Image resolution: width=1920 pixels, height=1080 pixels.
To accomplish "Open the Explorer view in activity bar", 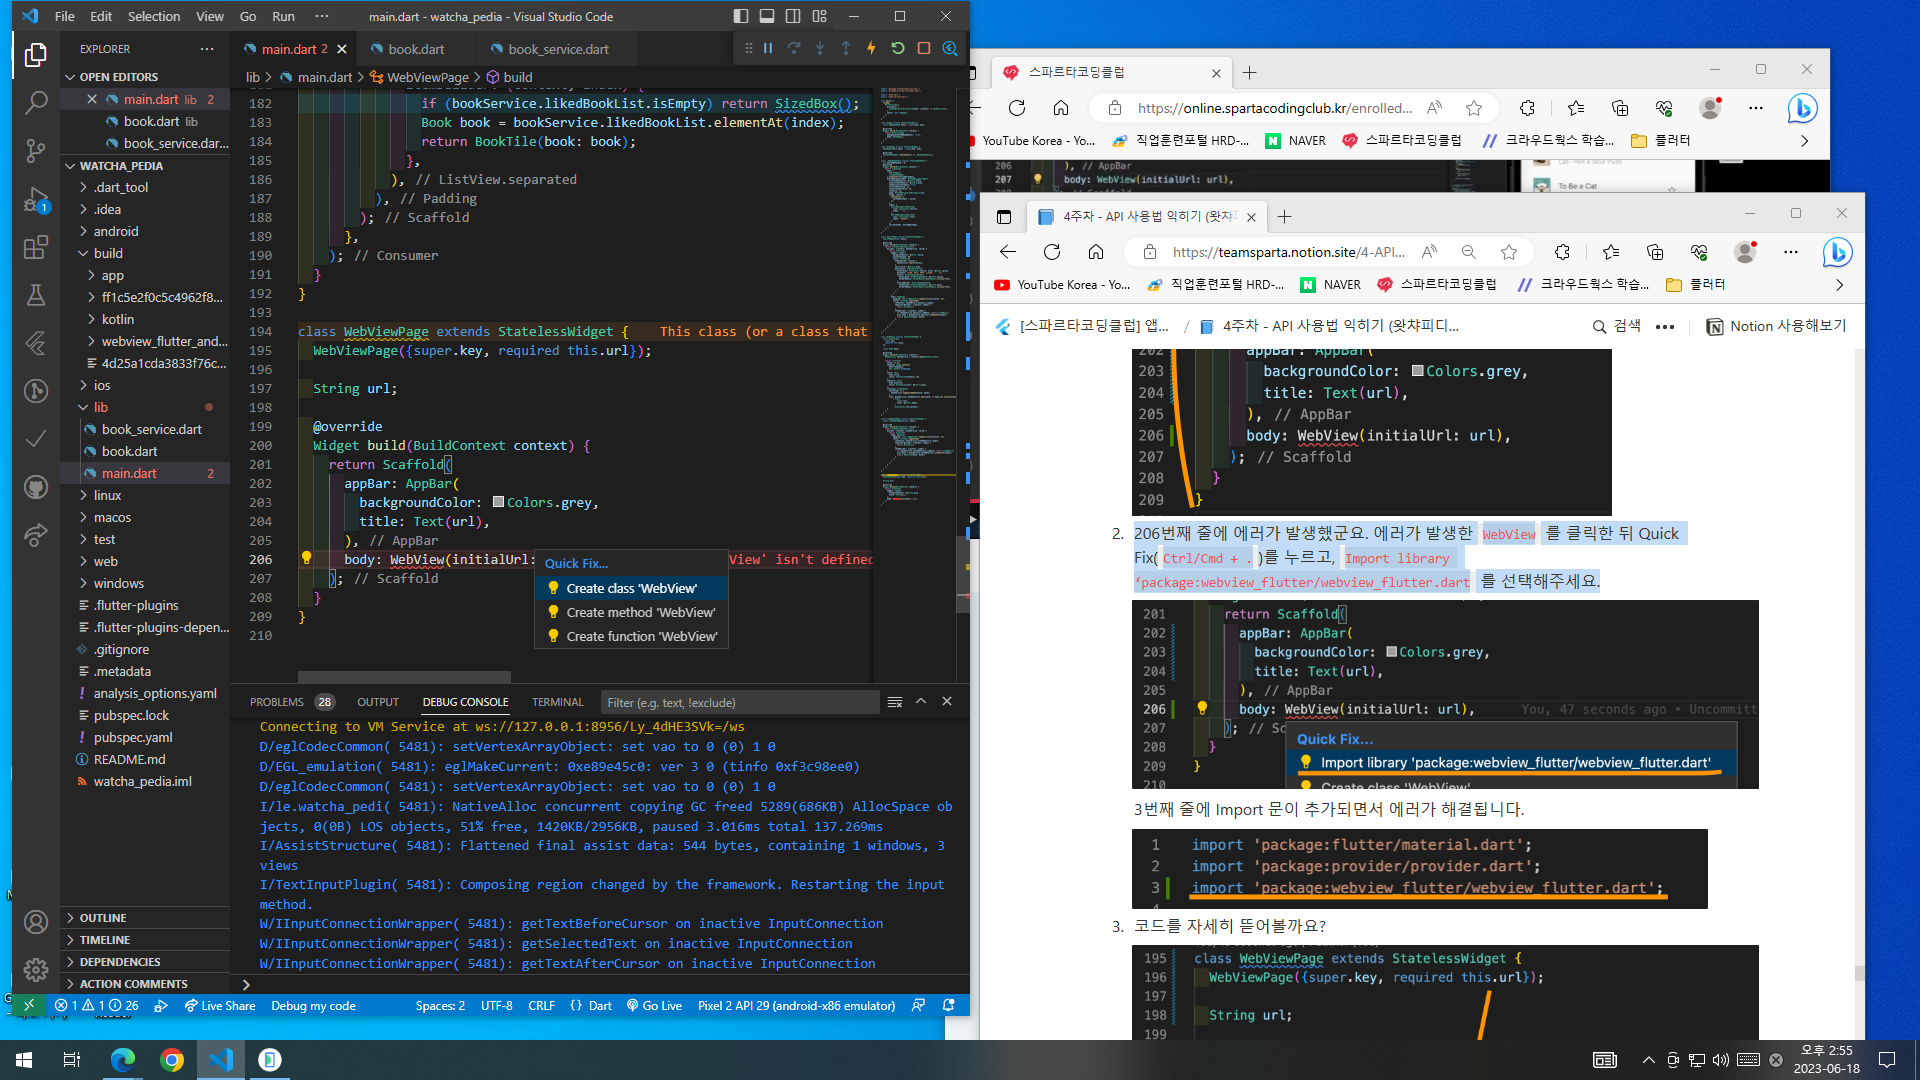I will (x=36, y=55).
